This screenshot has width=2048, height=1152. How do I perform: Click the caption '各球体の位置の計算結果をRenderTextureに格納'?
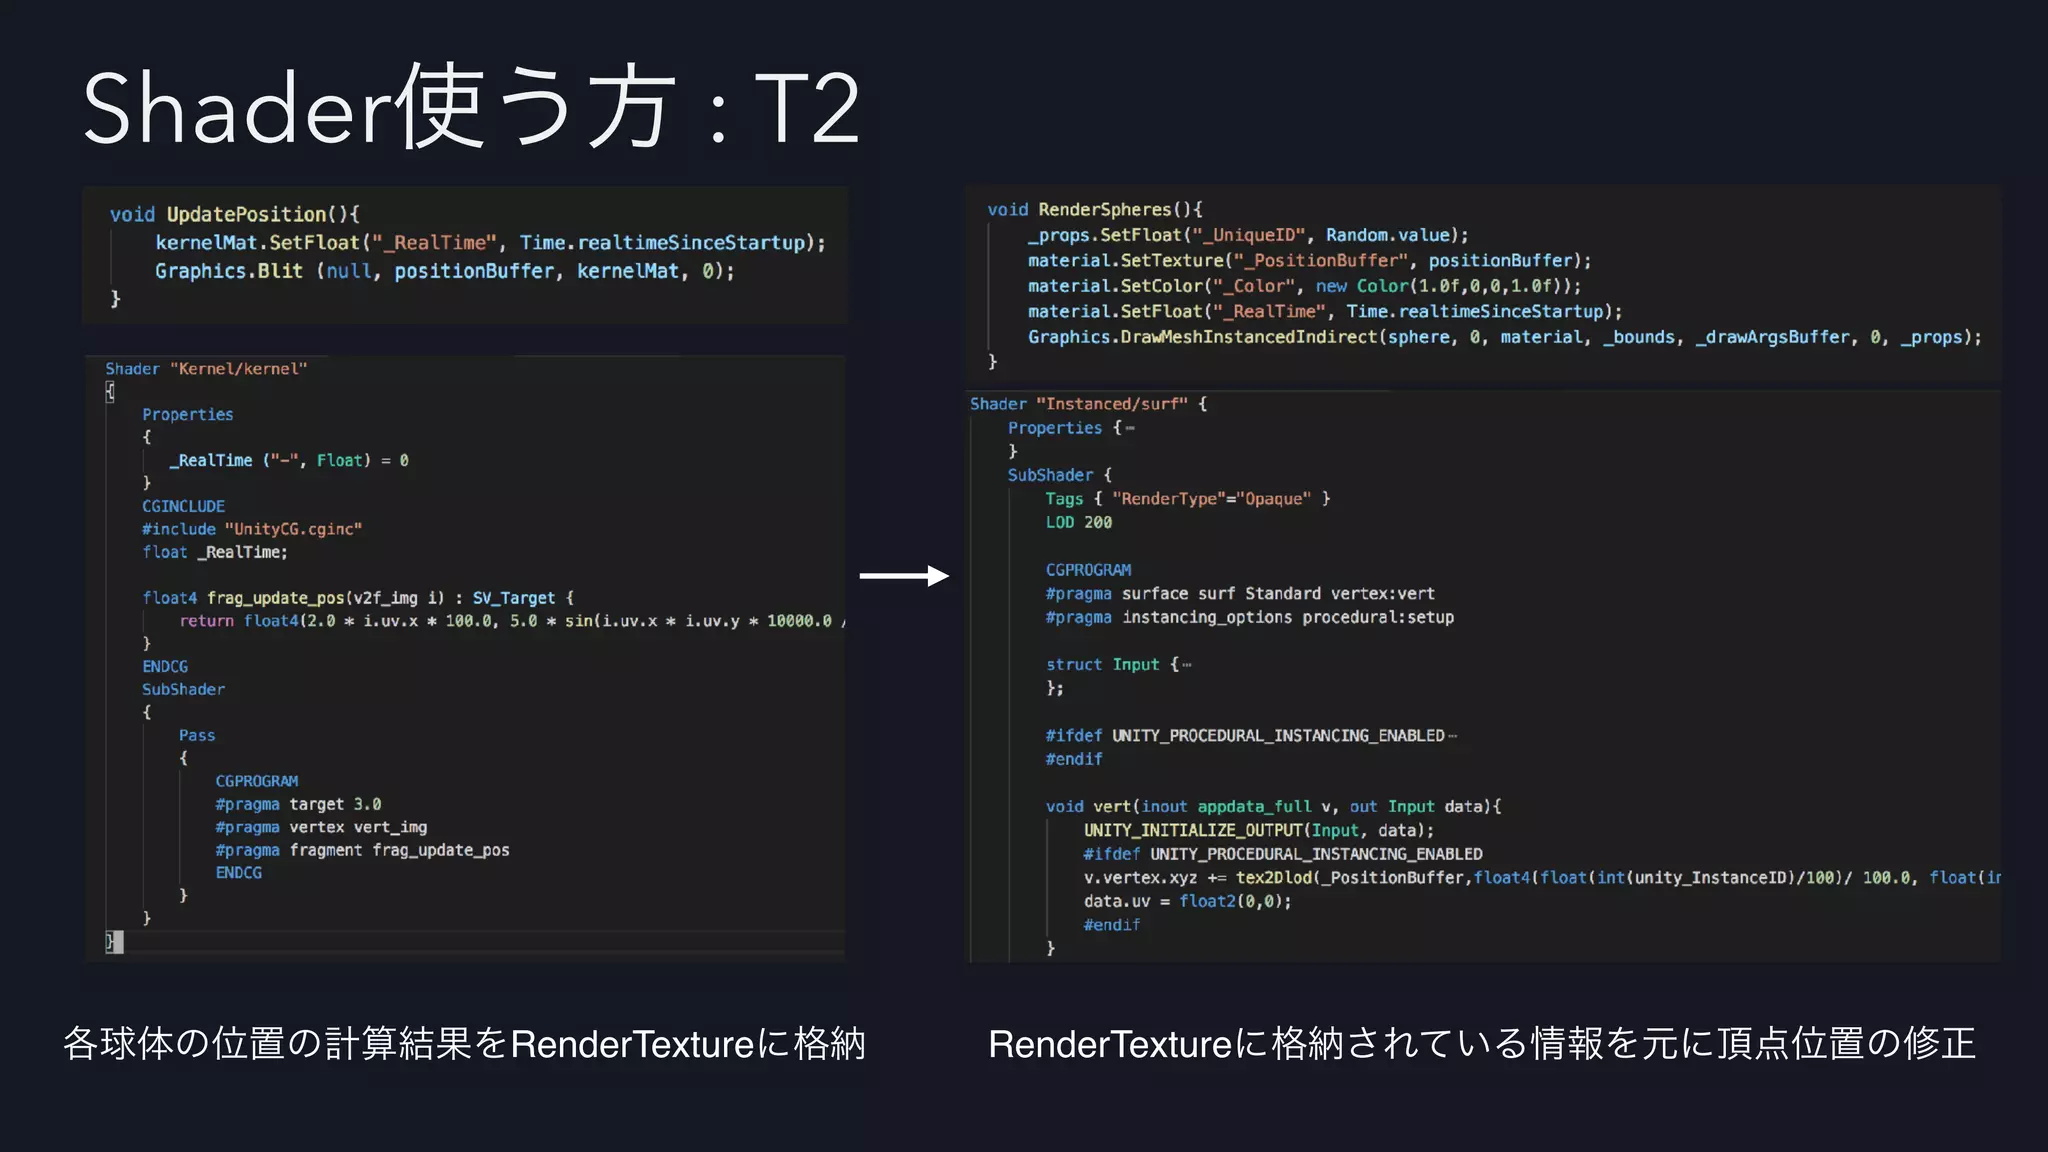[465, 1043]
